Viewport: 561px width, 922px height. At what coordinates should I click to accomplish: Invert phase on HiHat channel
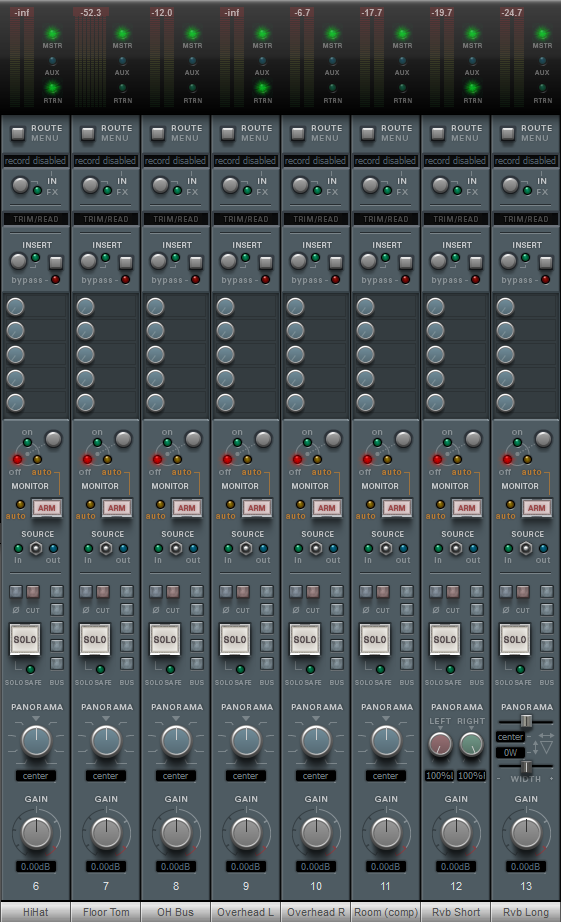click(x=16, y=592)
